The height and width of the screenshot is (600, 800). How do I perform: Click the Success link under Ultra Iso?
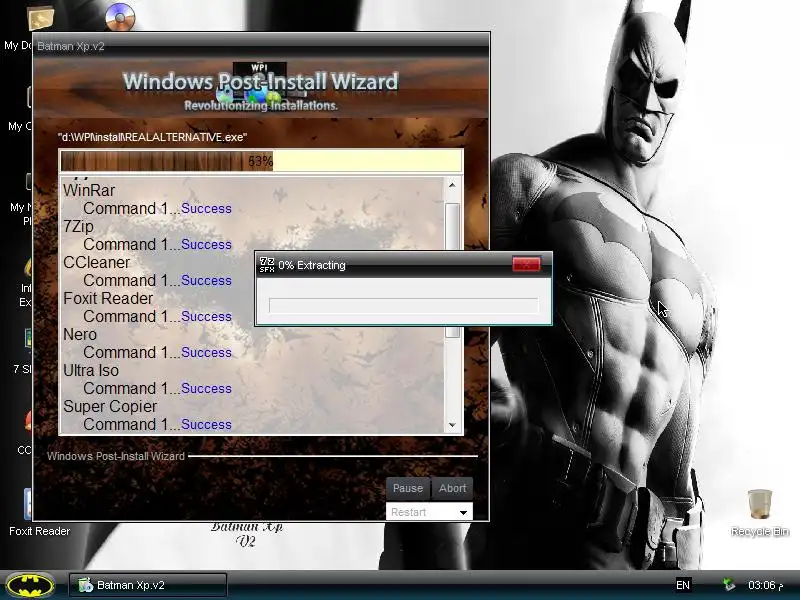(x=206, y=388)
